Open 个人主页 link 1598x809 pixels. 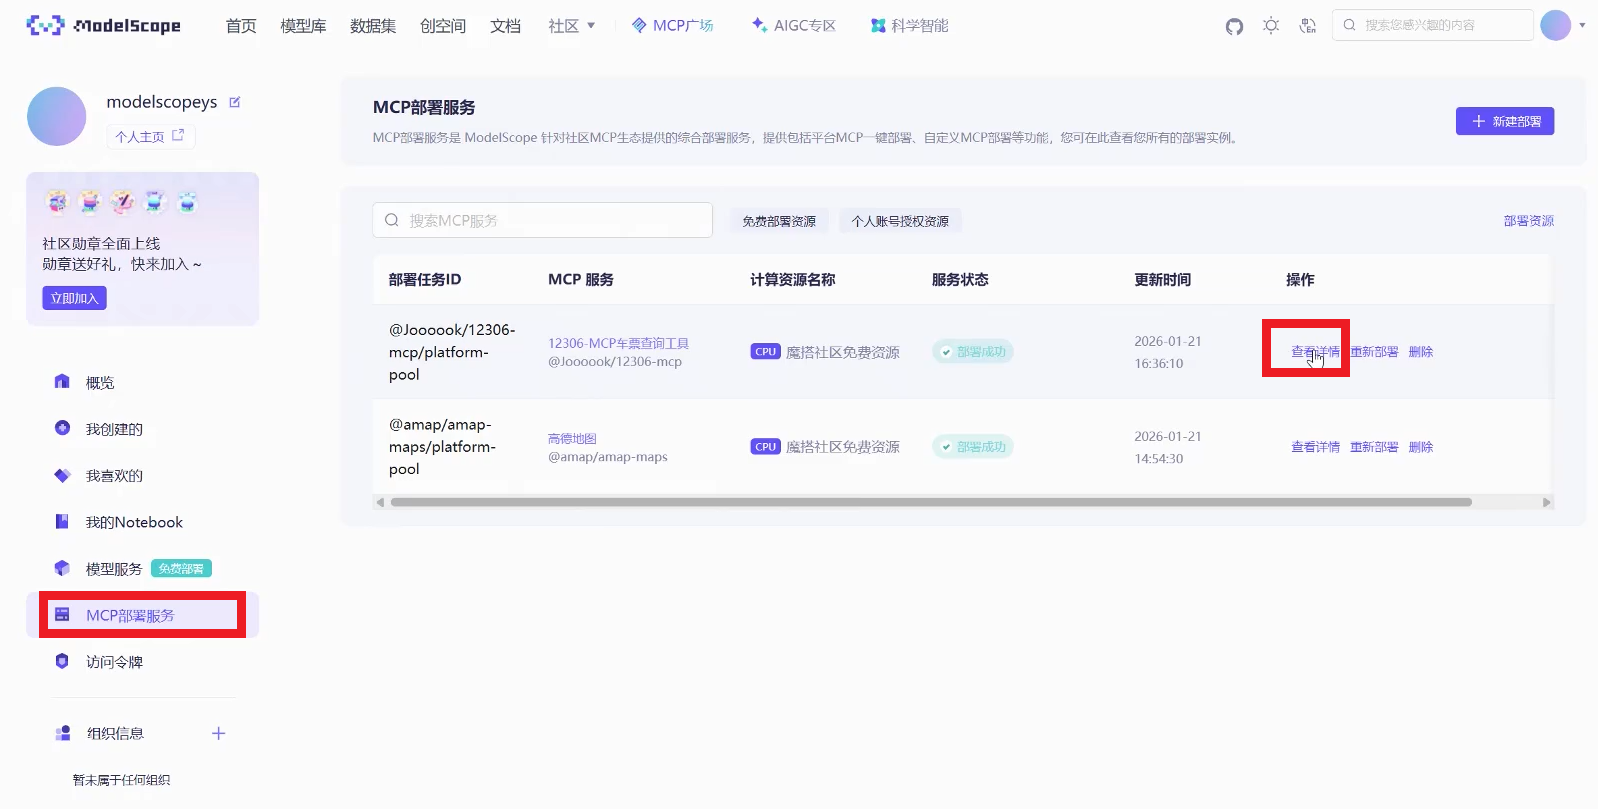150,136
